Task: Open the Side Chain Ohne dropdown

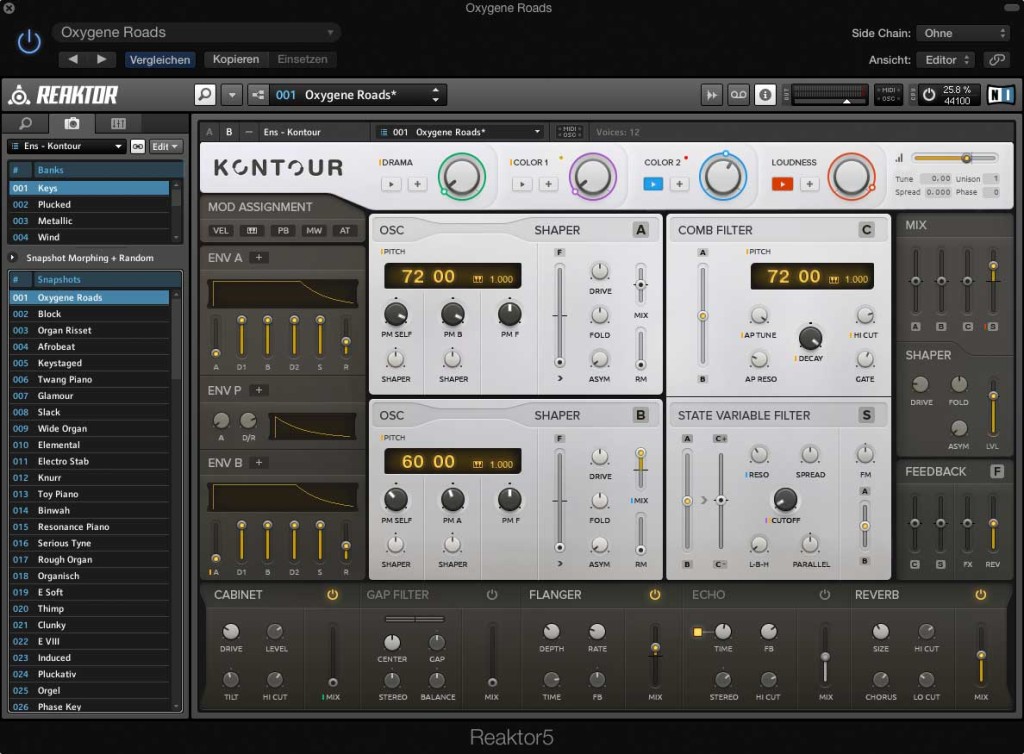Action: [961, 33]
